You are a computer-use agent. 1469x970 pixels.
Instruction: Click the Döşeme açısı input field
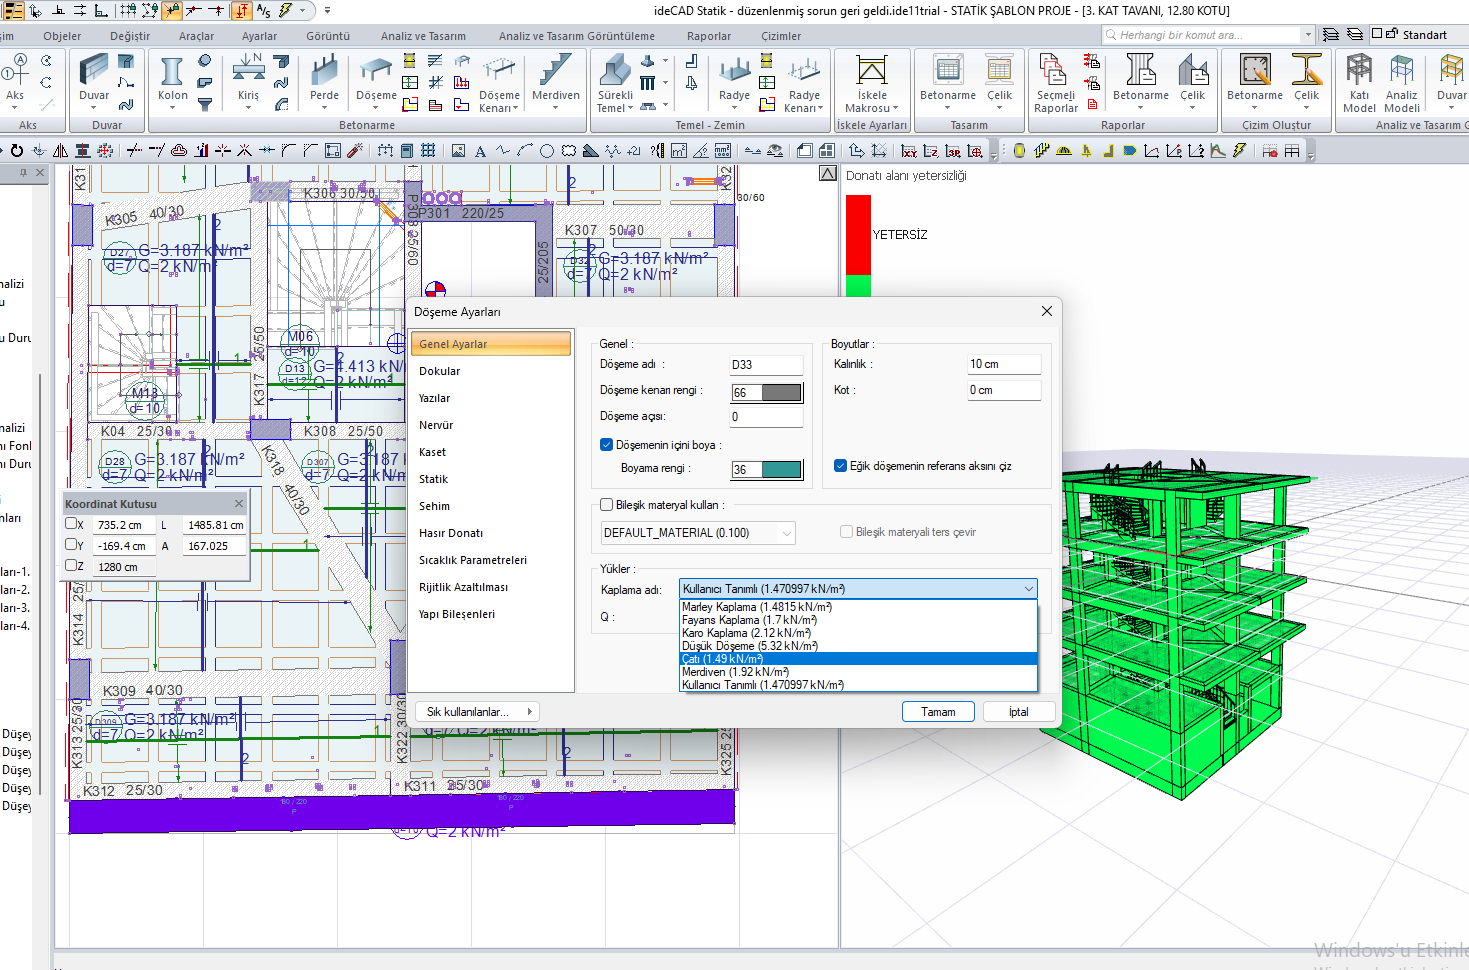(x=766, y=417)
